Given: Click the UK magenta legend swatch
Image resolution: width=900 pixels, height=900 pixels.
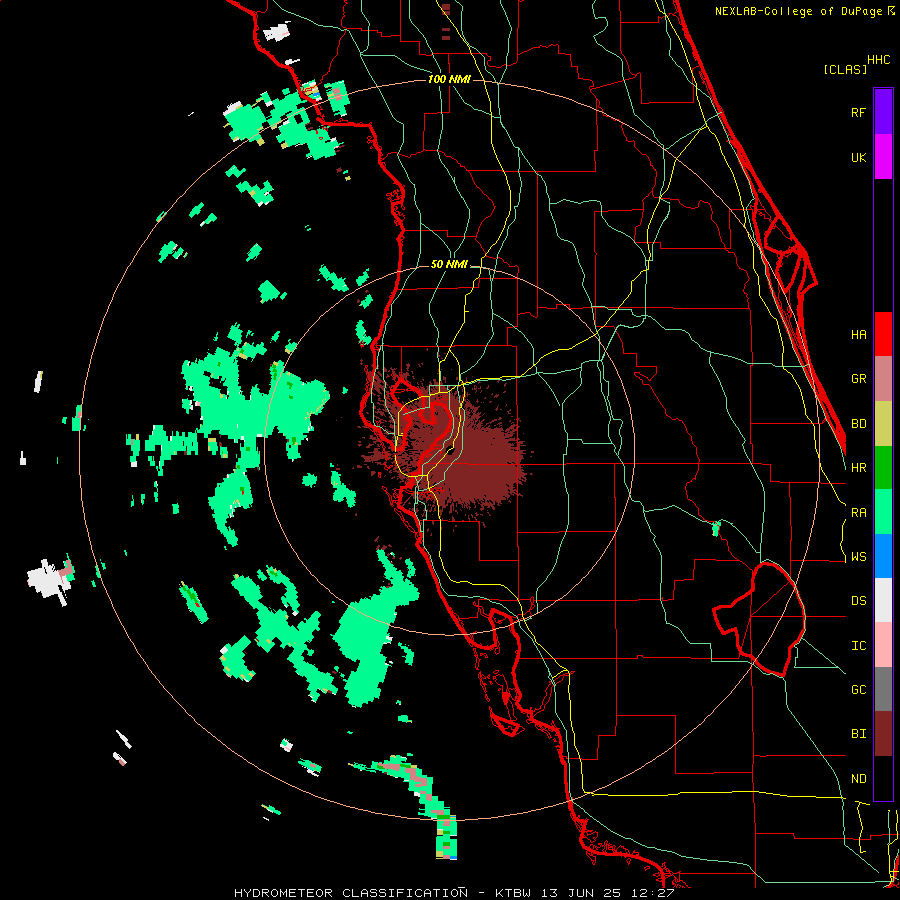Looking at the screenshot, I should coord(883,157).
